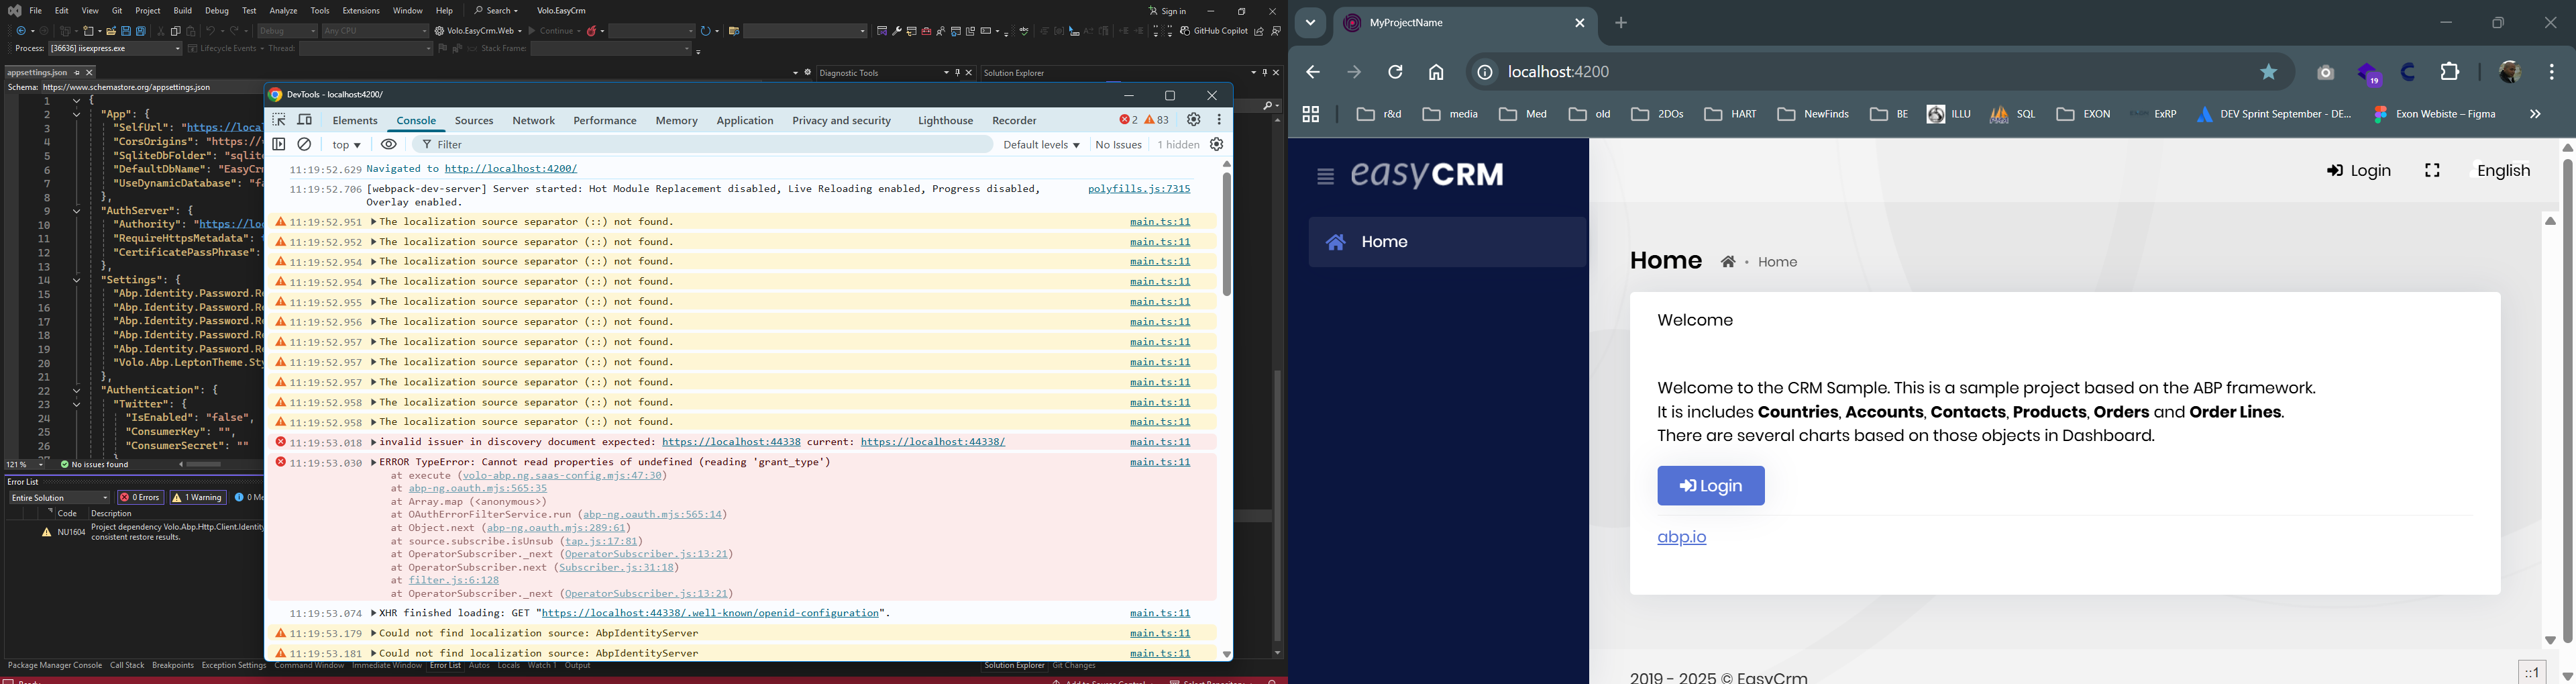Viewport: 2576px width, 684px height.
Task: Click the console Filter input field
Action: (700, 145)
